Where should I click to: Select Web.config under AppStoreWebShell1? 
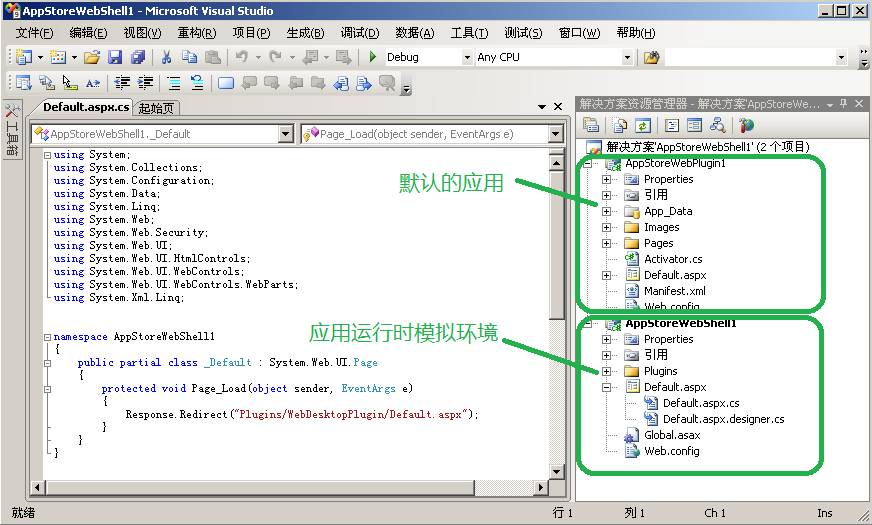point(671,451)
